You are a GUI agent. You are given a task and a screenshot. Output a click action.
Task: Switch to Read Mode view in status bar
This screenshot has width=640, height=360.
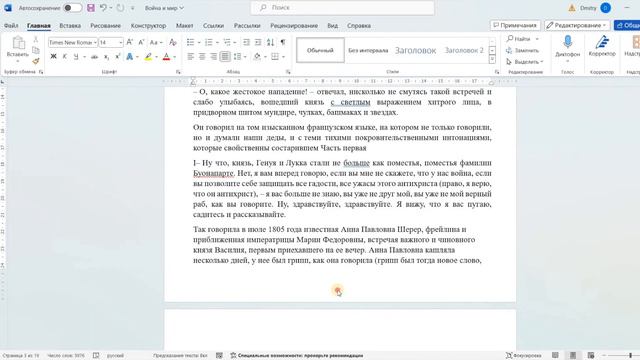point(556,356)
